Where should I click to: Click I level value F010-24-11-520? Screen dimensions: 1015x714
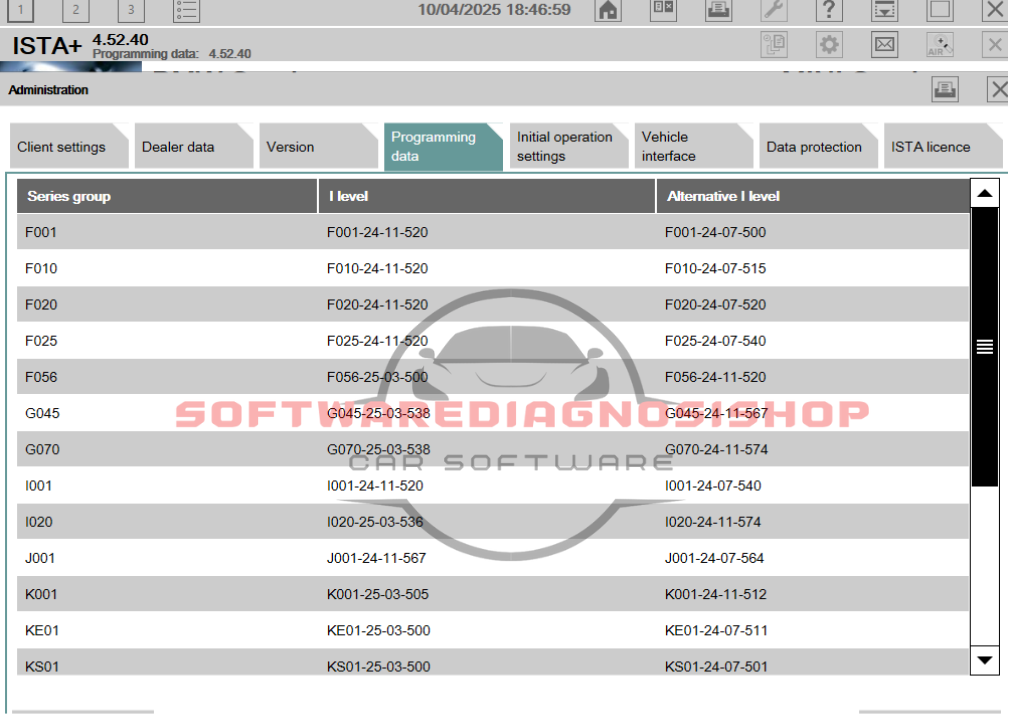tap(377, 269)
